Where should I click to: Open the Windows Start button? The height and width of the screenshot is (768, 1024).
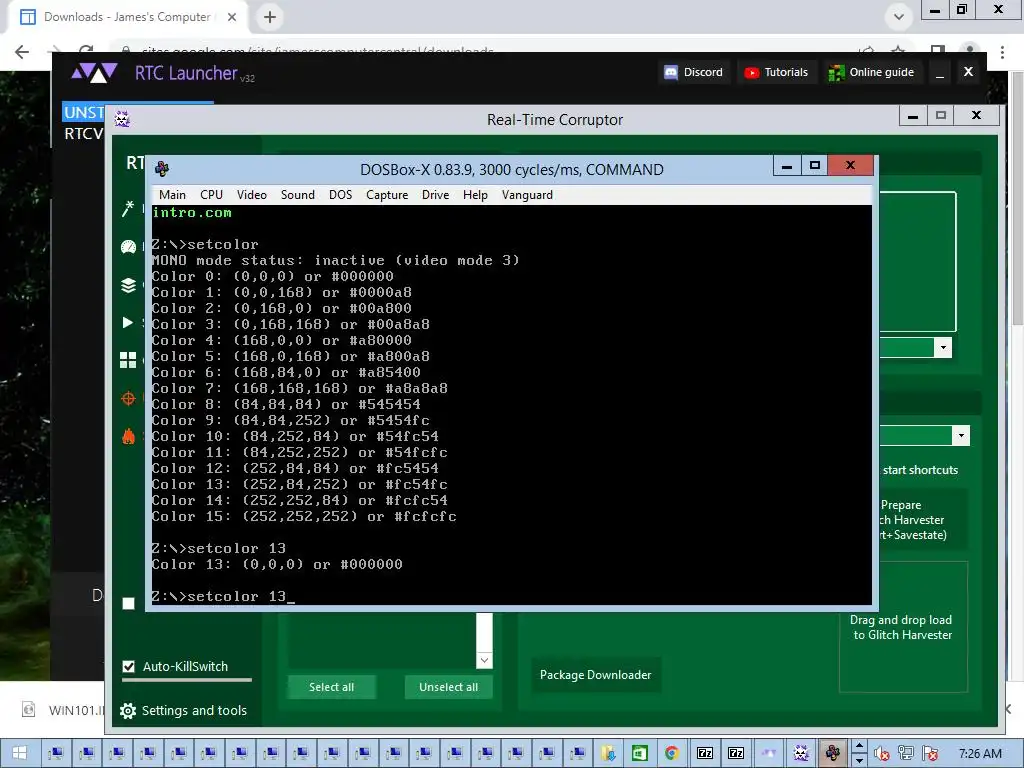pyautogui.click(x=19, y=753)
